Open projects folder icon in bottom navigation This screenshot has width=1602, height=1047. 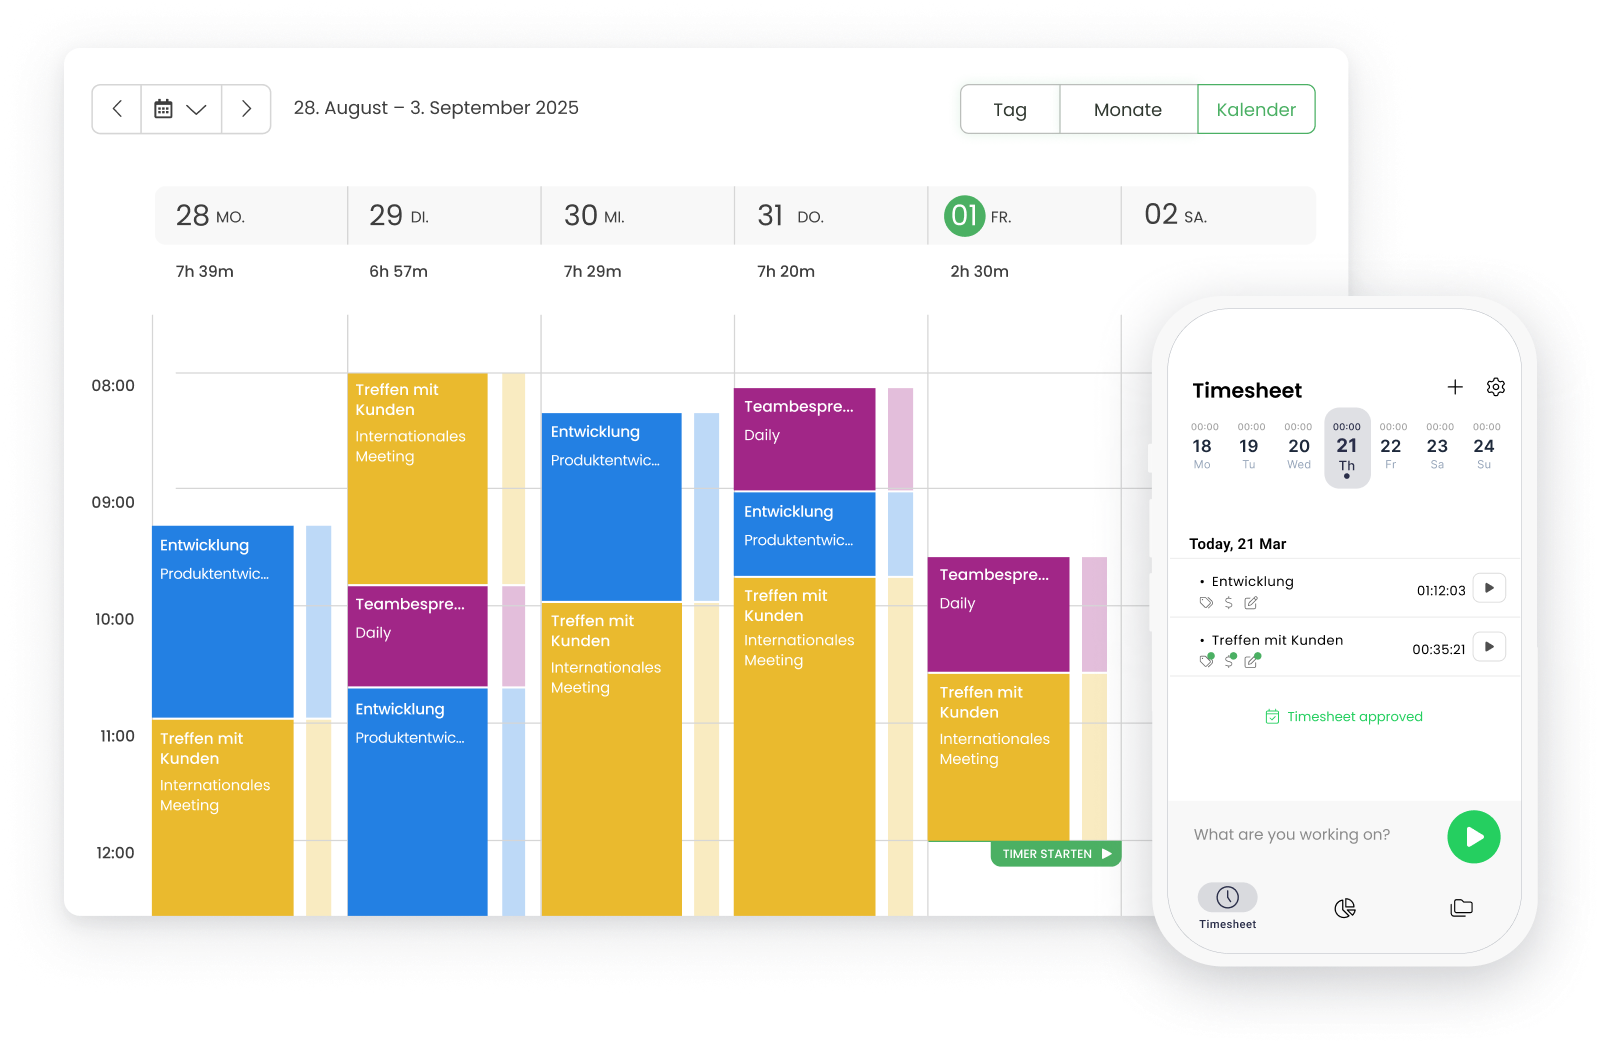(1461, 908)
